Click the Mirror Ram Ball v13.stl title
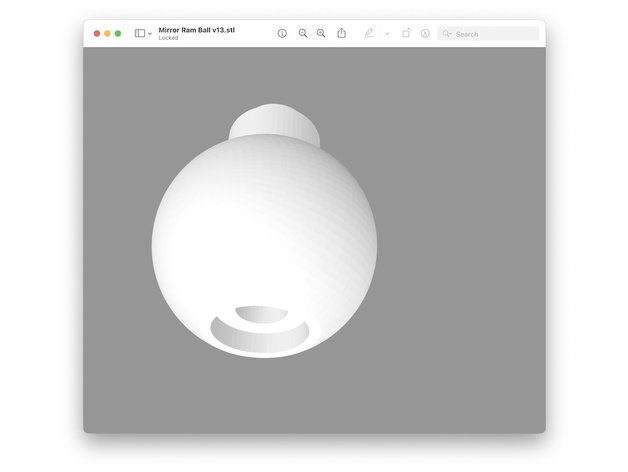This screenshot has height=472, width=628. coord(197,30)
